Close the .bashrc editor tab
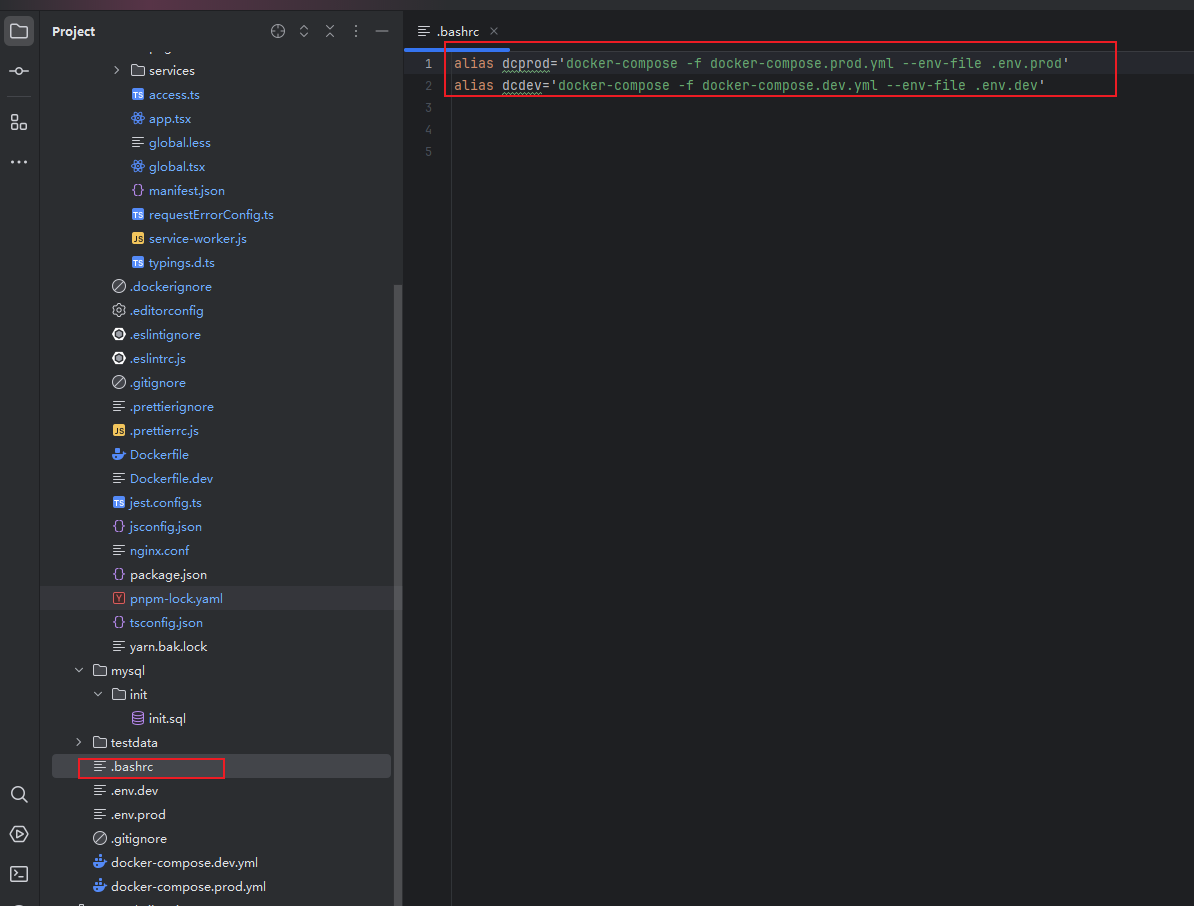Screen dimensions: 1194x906 pyautogui.click(x=494, y=31)
